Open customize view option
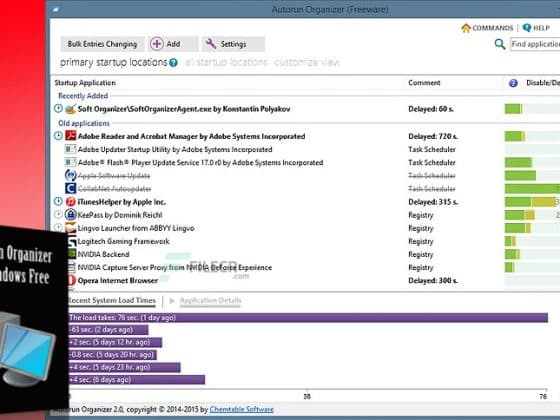 [x=307, y=62]
